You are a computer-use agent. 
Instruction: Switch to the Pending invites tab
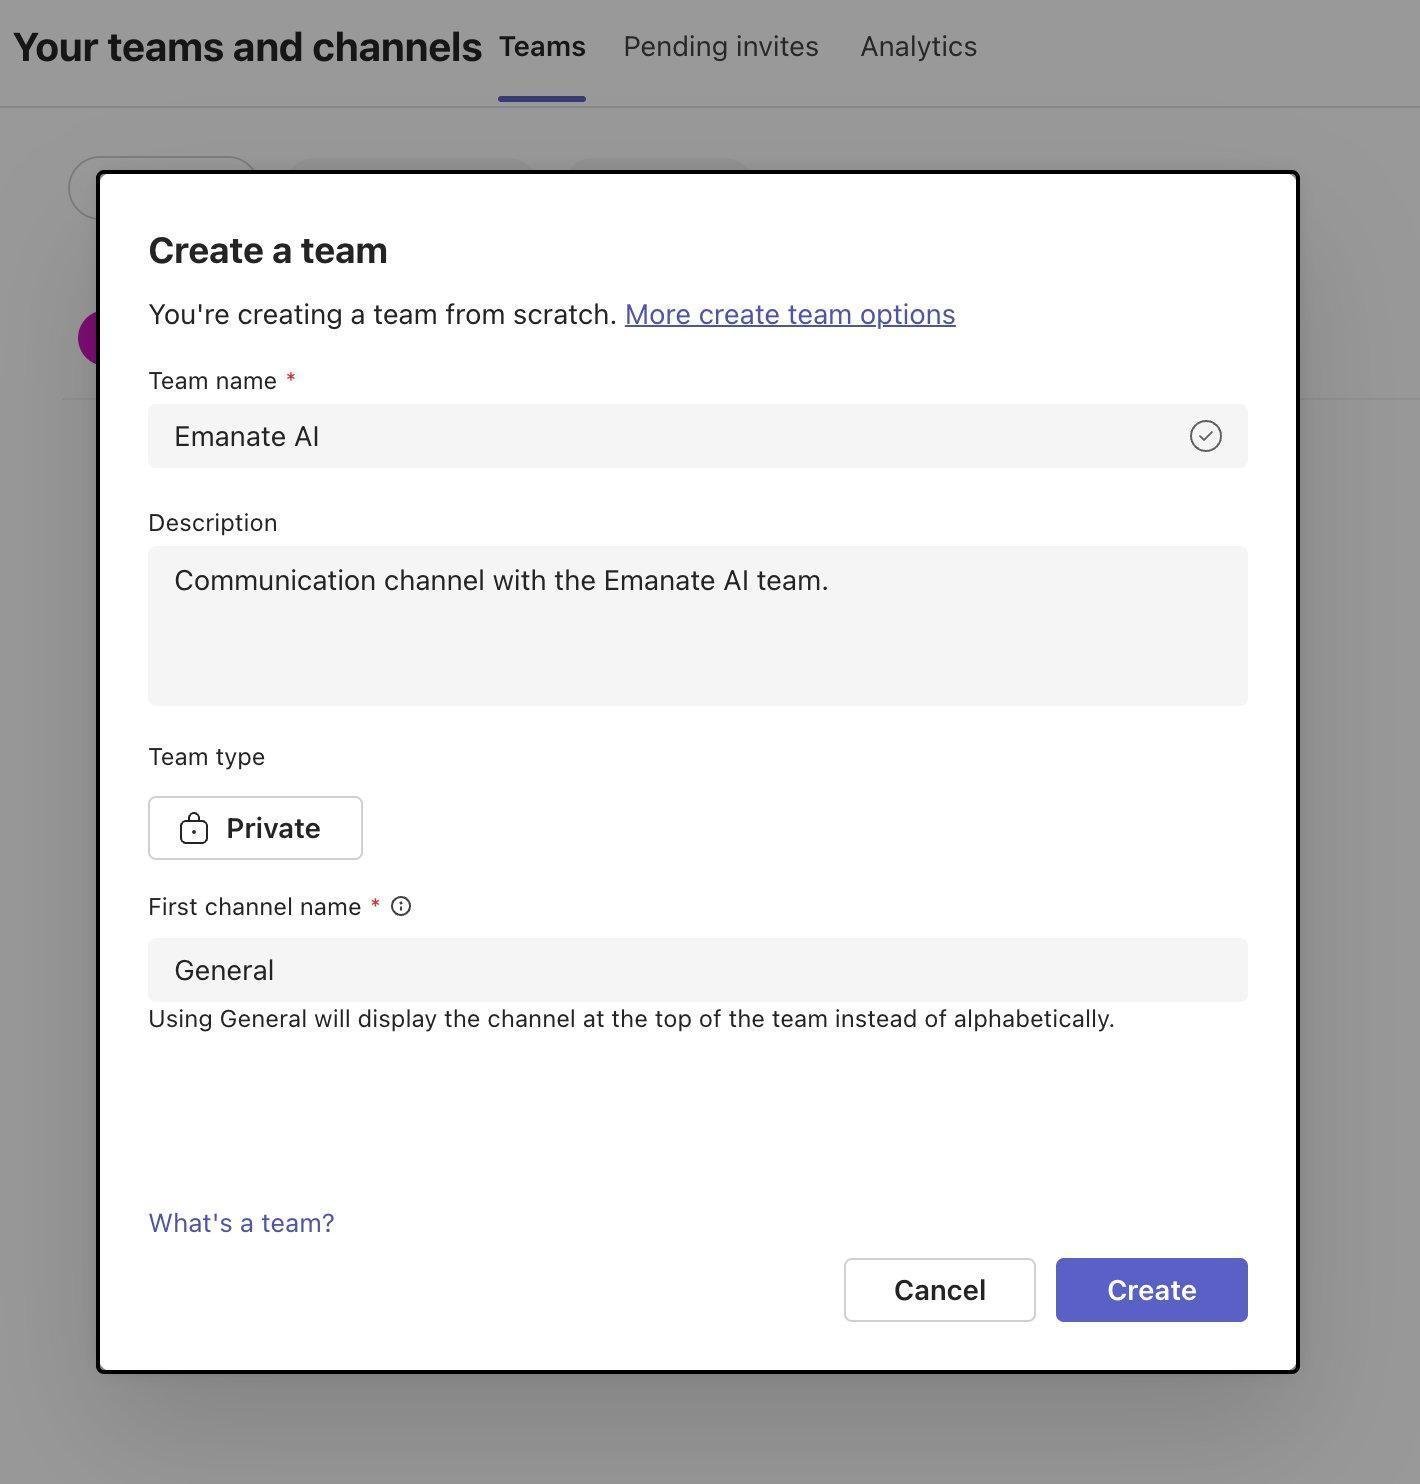(x=721, y=47)
